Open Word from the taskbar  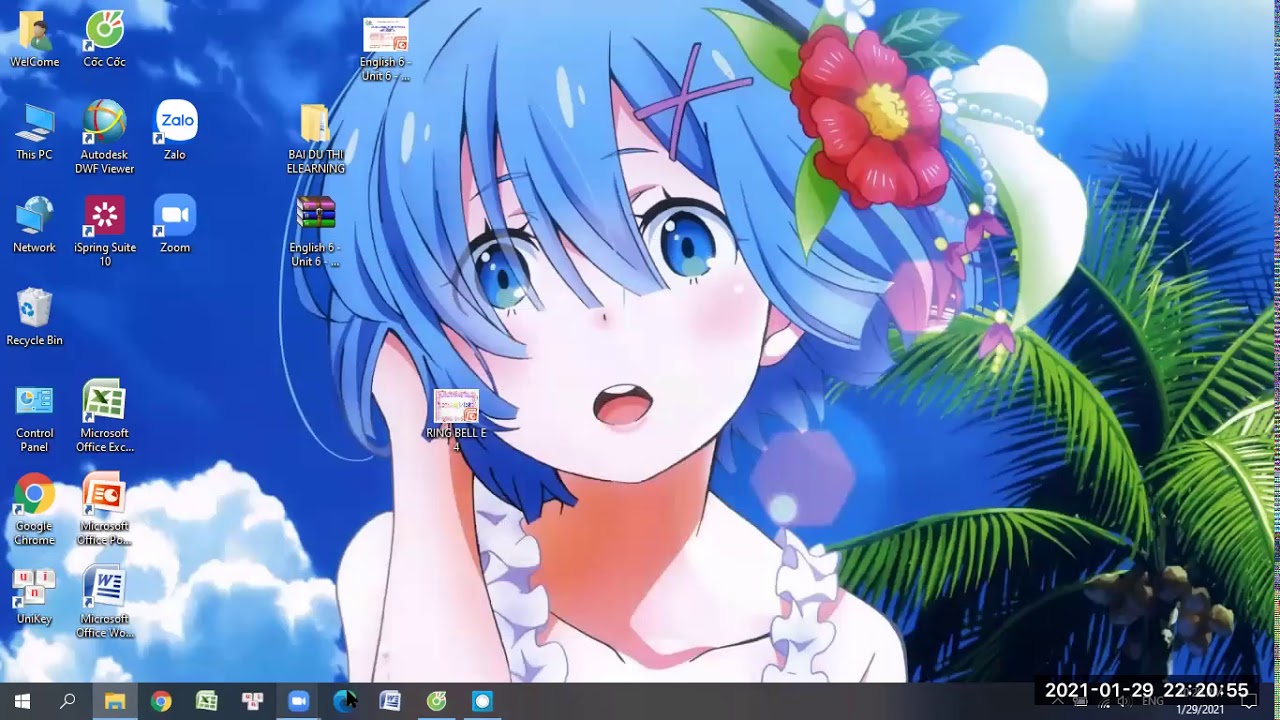[x=391, y=701]
